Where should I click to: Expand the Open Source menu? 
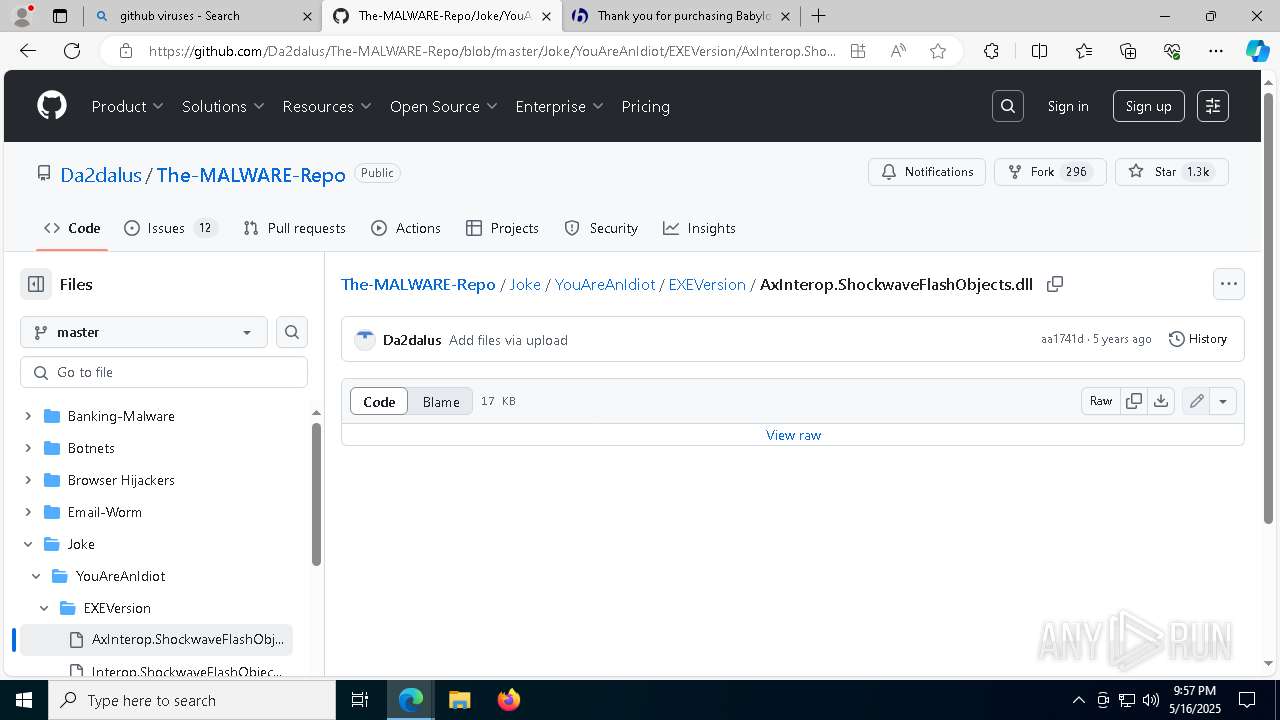point(444,106)
